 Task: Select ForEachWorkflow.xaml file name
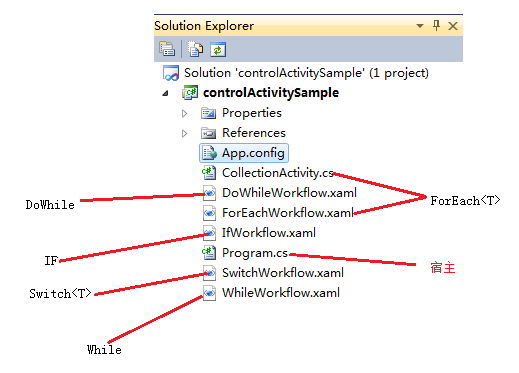click(288, 213)
